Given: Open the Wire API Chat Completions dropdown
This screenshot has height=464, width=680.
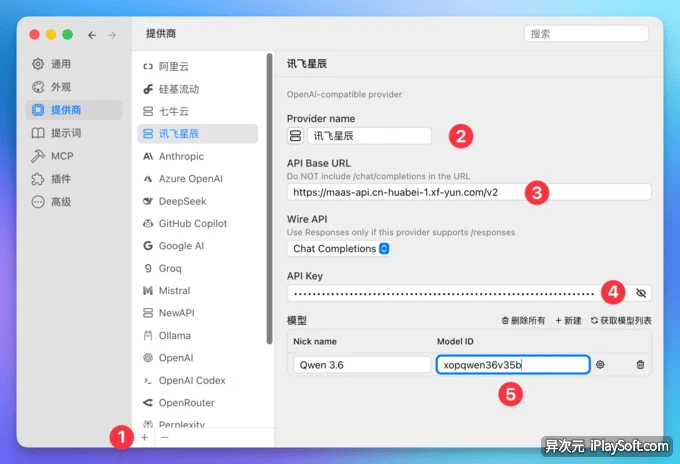Looking at the screenshot, I should 339,249.
